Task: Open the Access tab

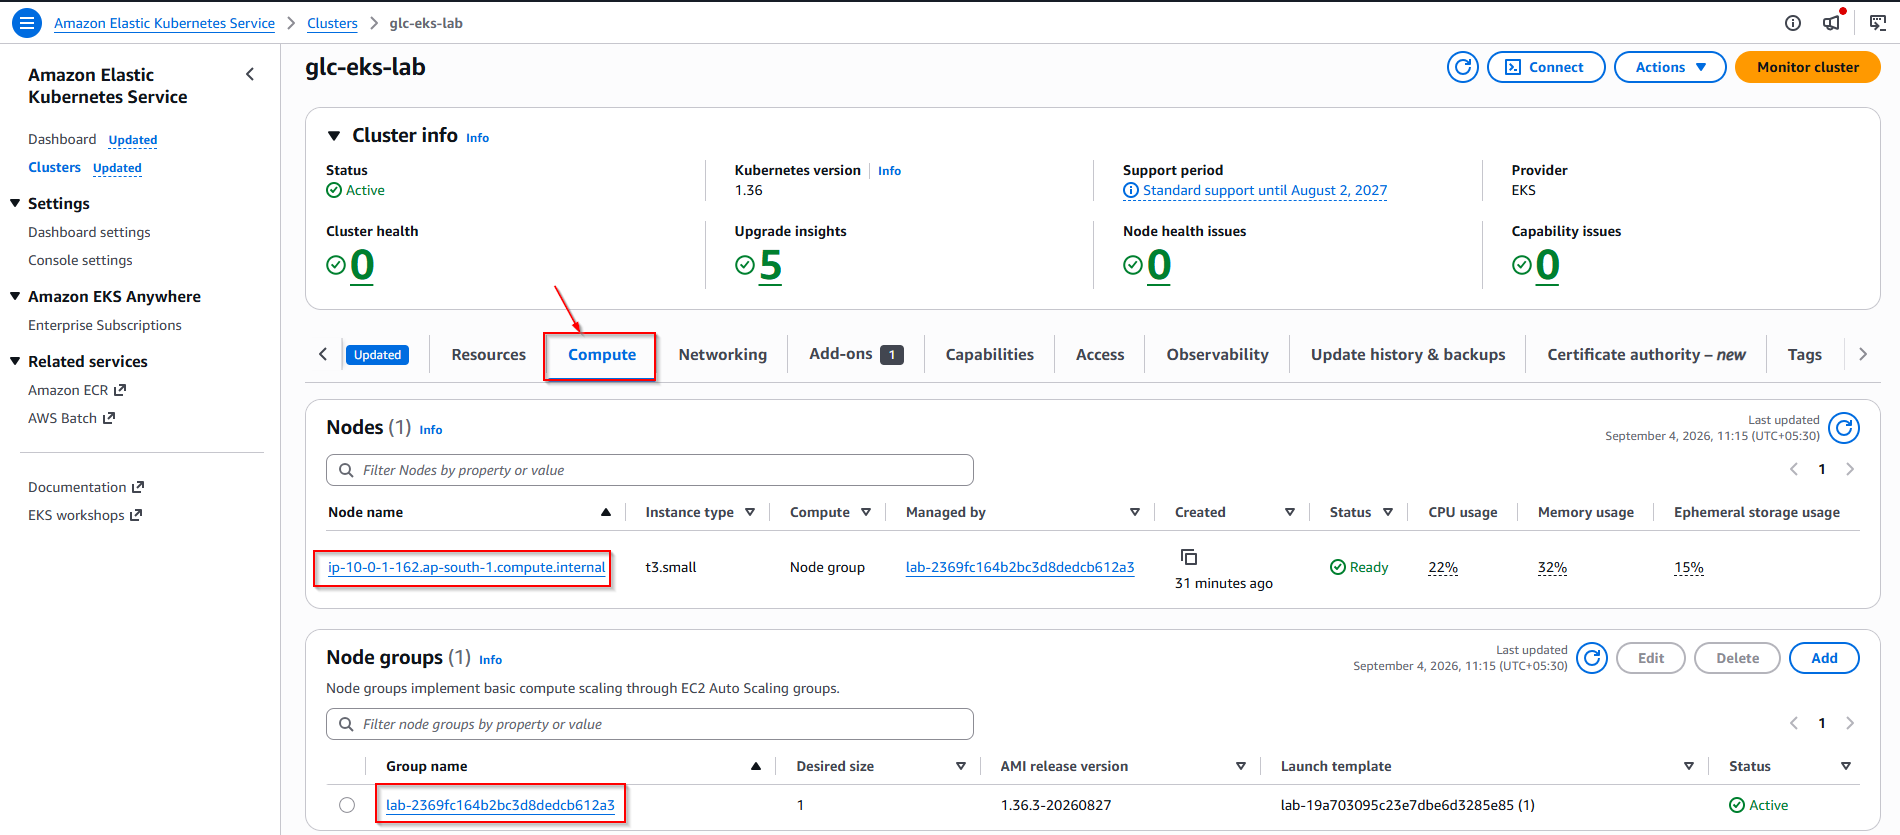Action: (1100, 354)
